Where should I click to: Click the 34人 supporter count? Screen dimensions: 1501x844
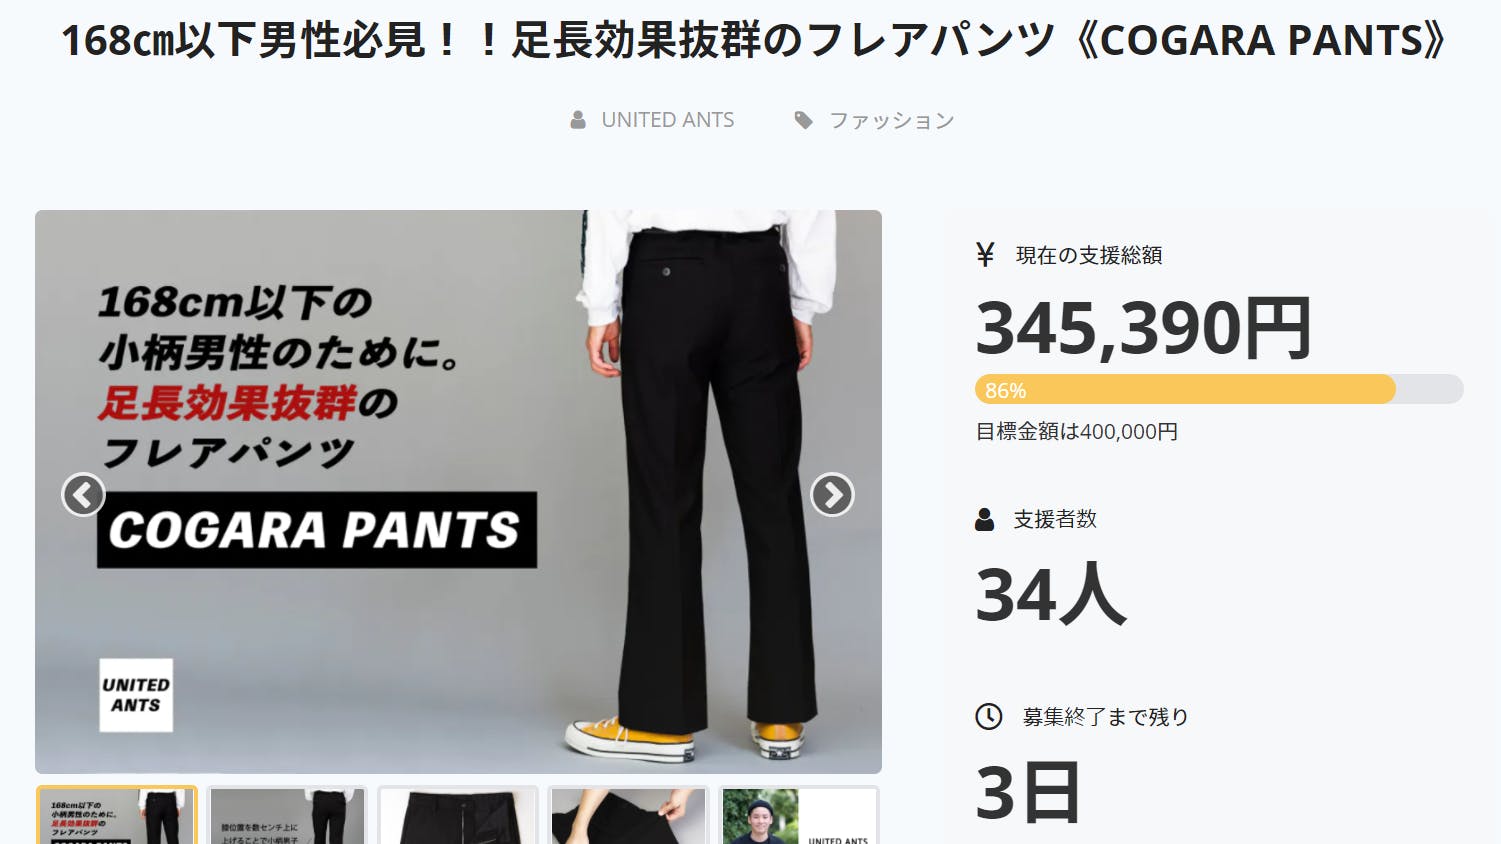tap(1051, 594)
